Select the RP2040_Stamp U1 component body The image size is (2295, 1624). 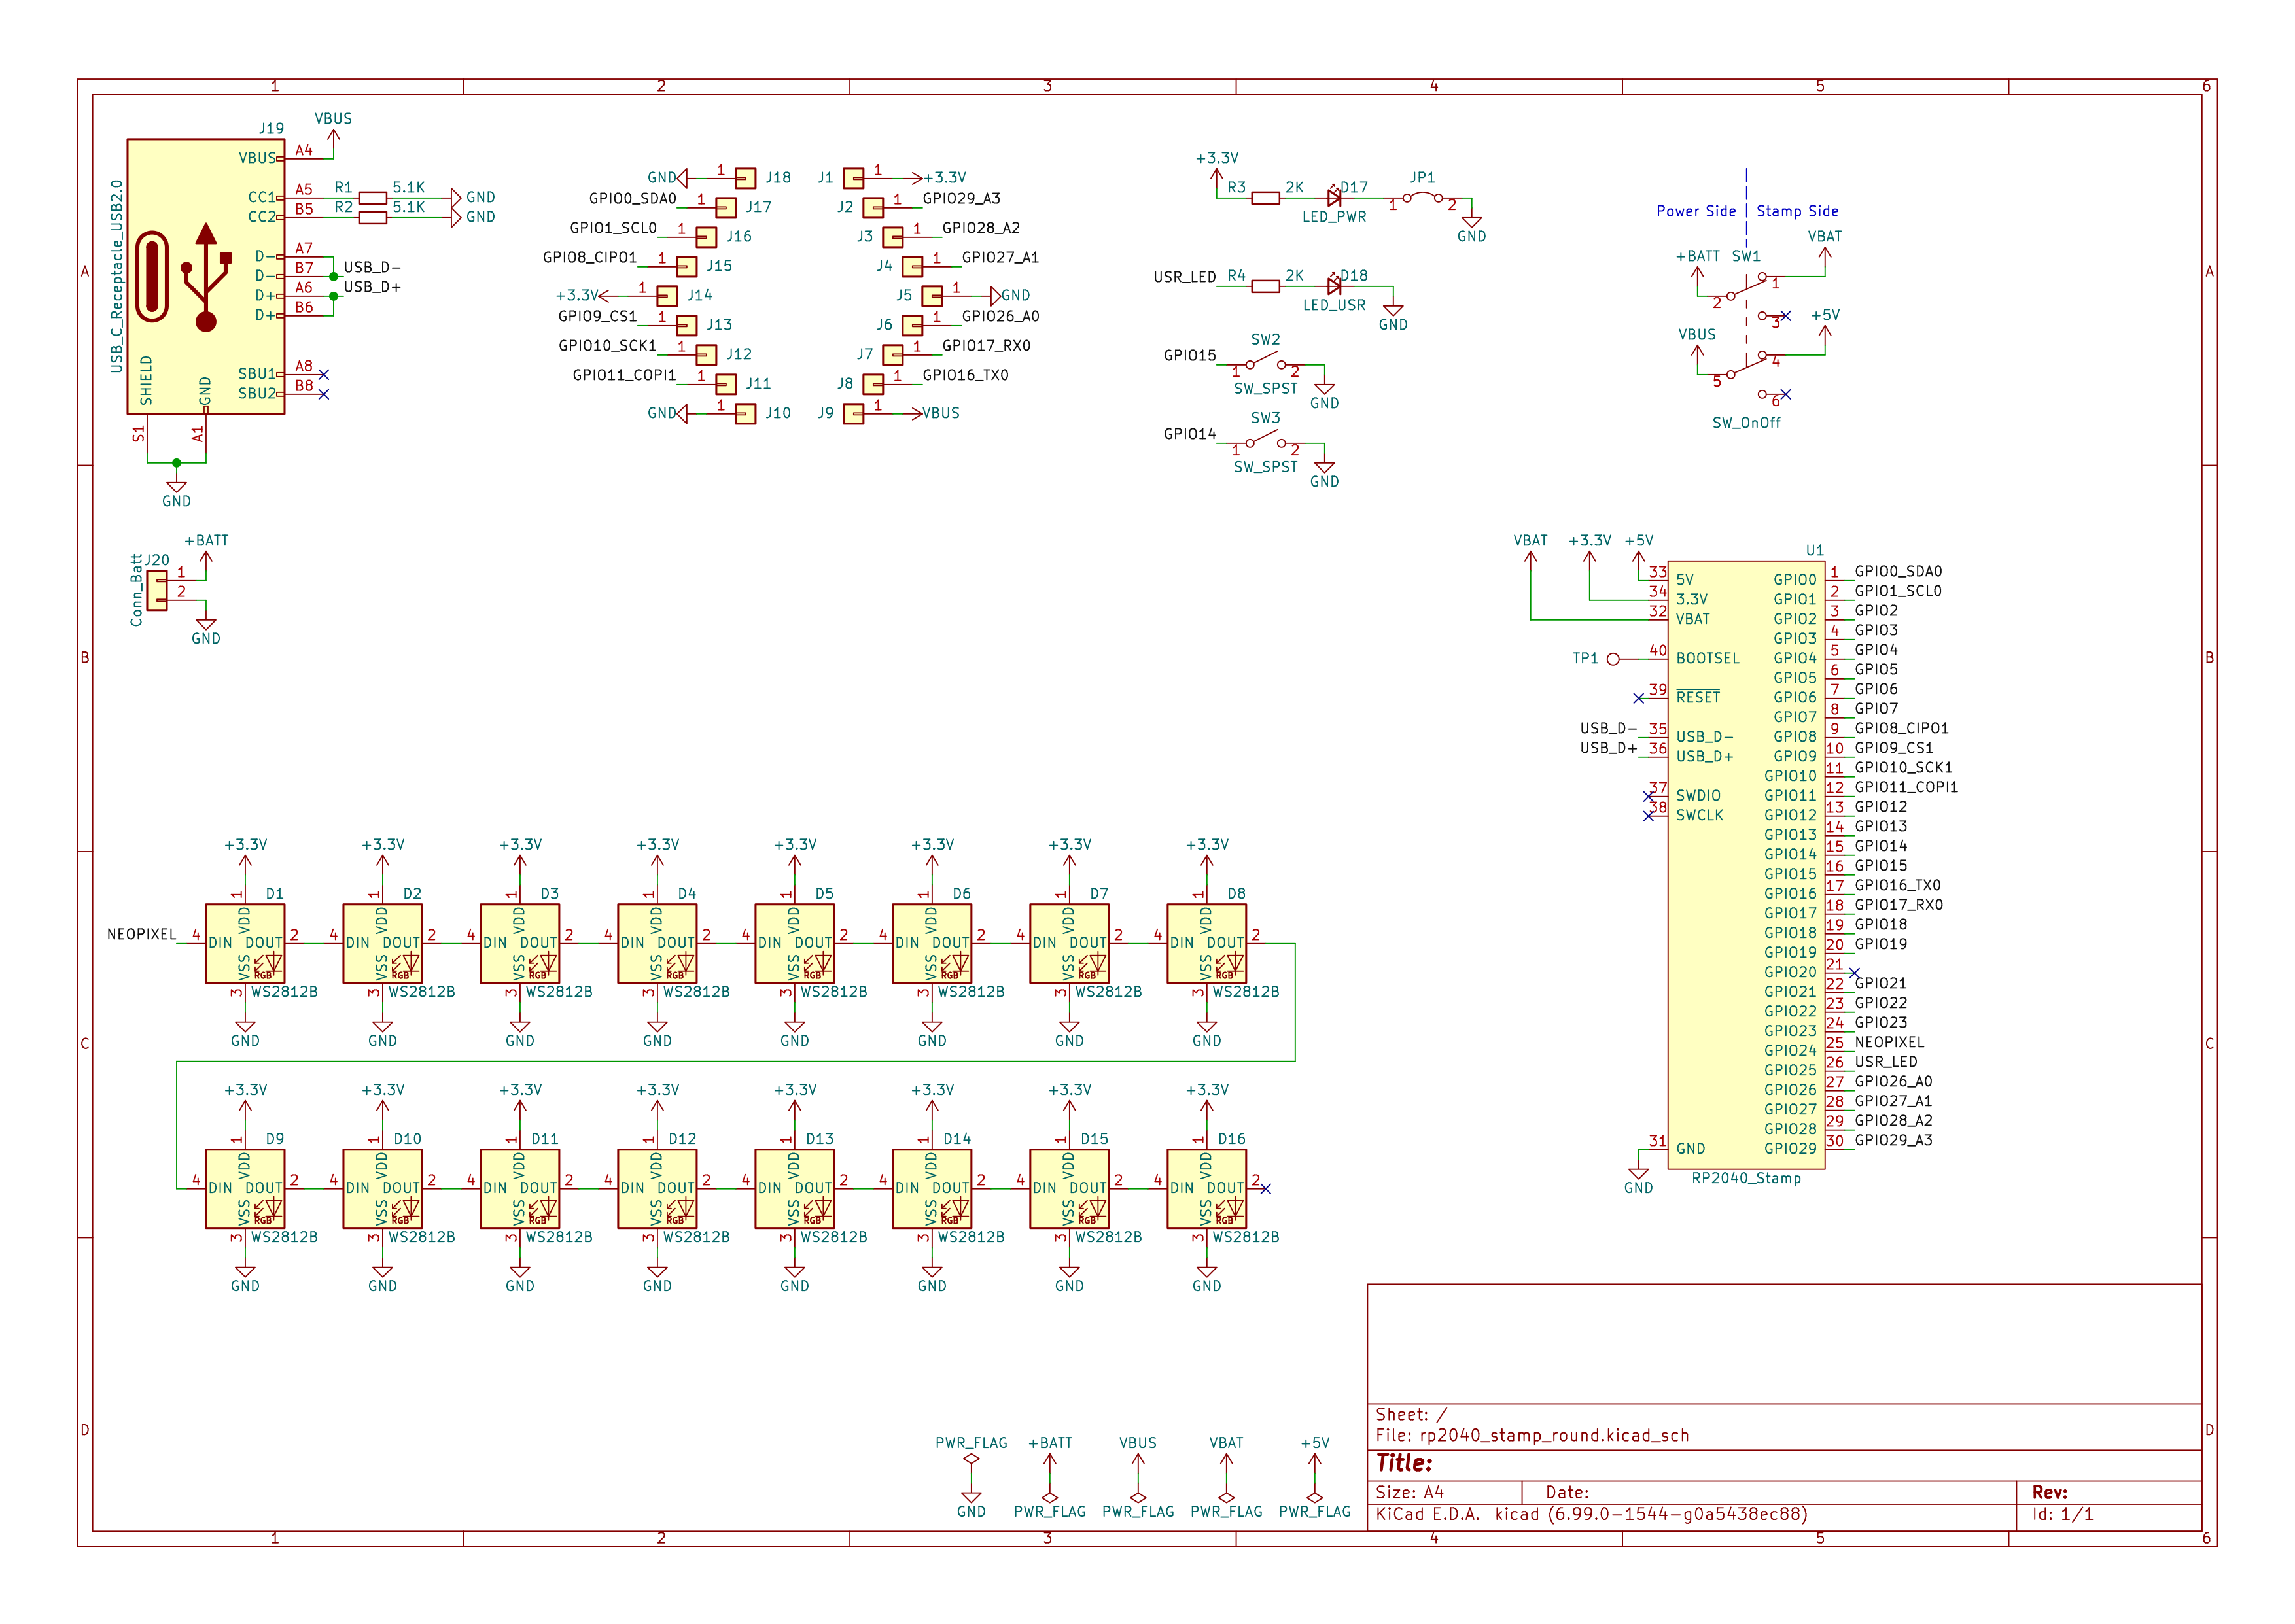point(1745,864)
